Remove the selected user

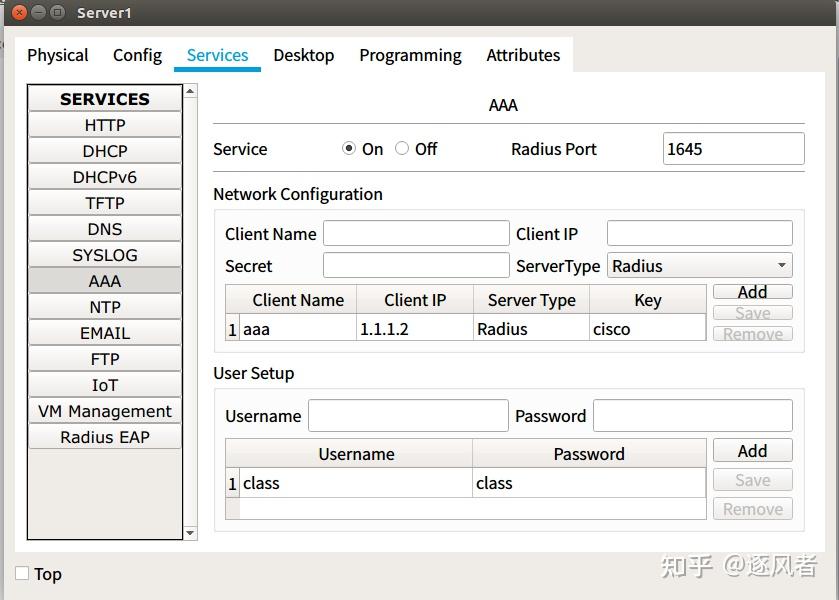pyautogui.click(x=752, y=509)
